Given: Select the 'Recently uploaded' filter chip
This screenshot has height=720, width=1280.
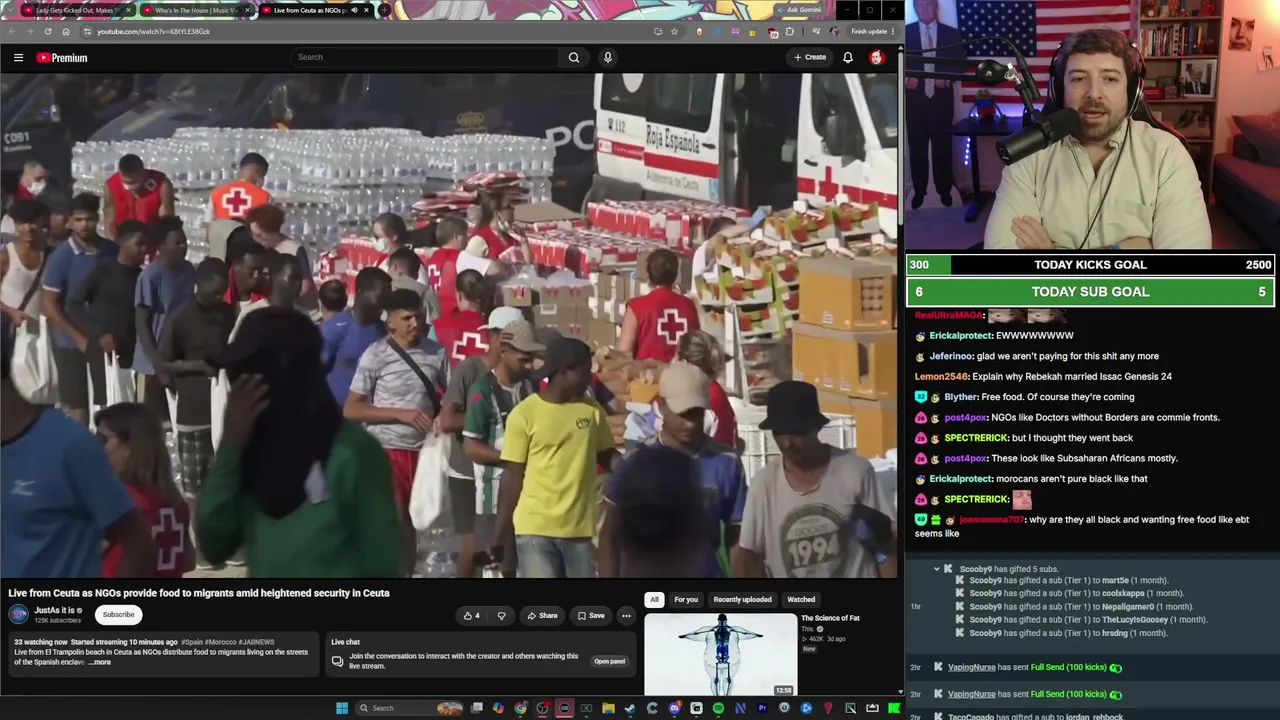Looking at the screenshot, I should pos(742,600).
